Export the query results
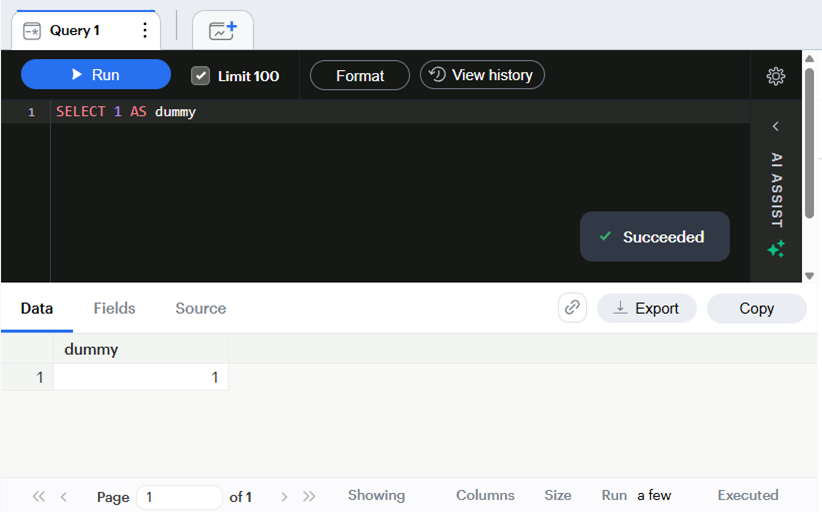Viewport: 822px width, 512px height. [647, 308]
